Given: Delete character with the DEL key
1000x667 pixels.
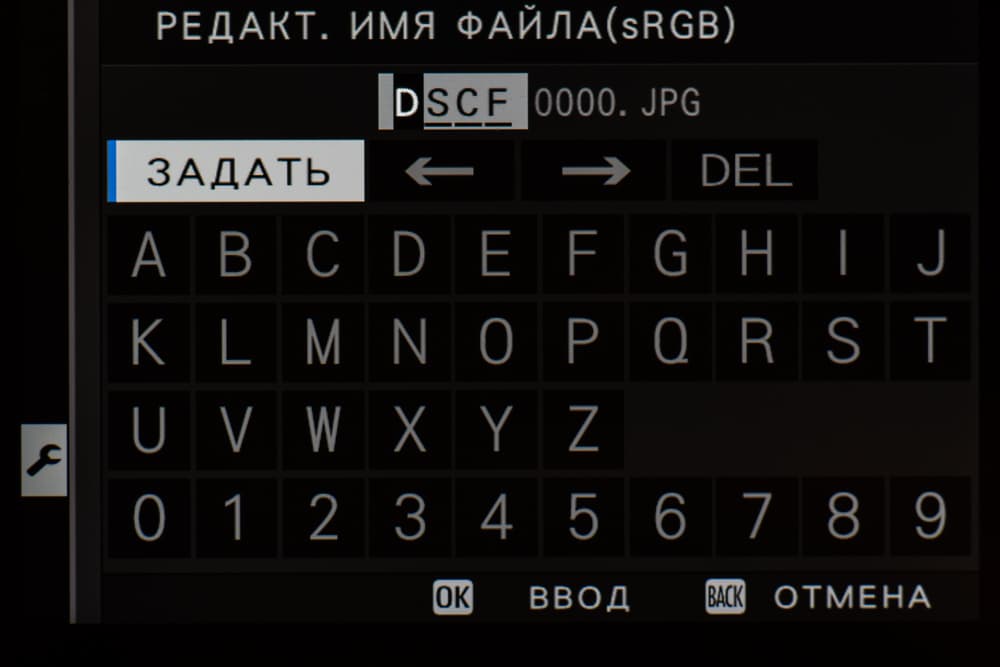Looking at the screenshot, I should [745, 171].
